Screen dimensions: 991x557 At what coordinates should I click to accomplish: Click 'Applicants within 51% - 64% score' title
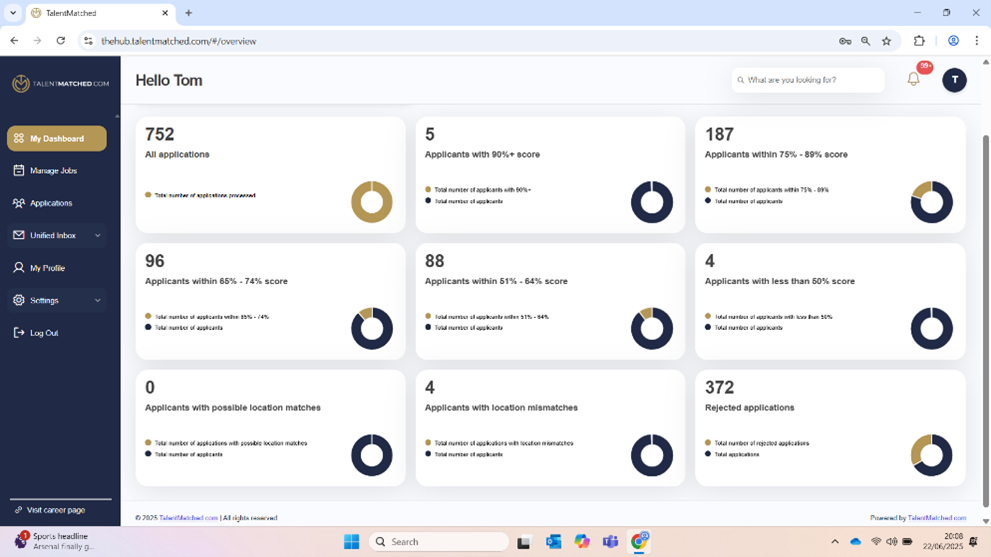[496, 281]
